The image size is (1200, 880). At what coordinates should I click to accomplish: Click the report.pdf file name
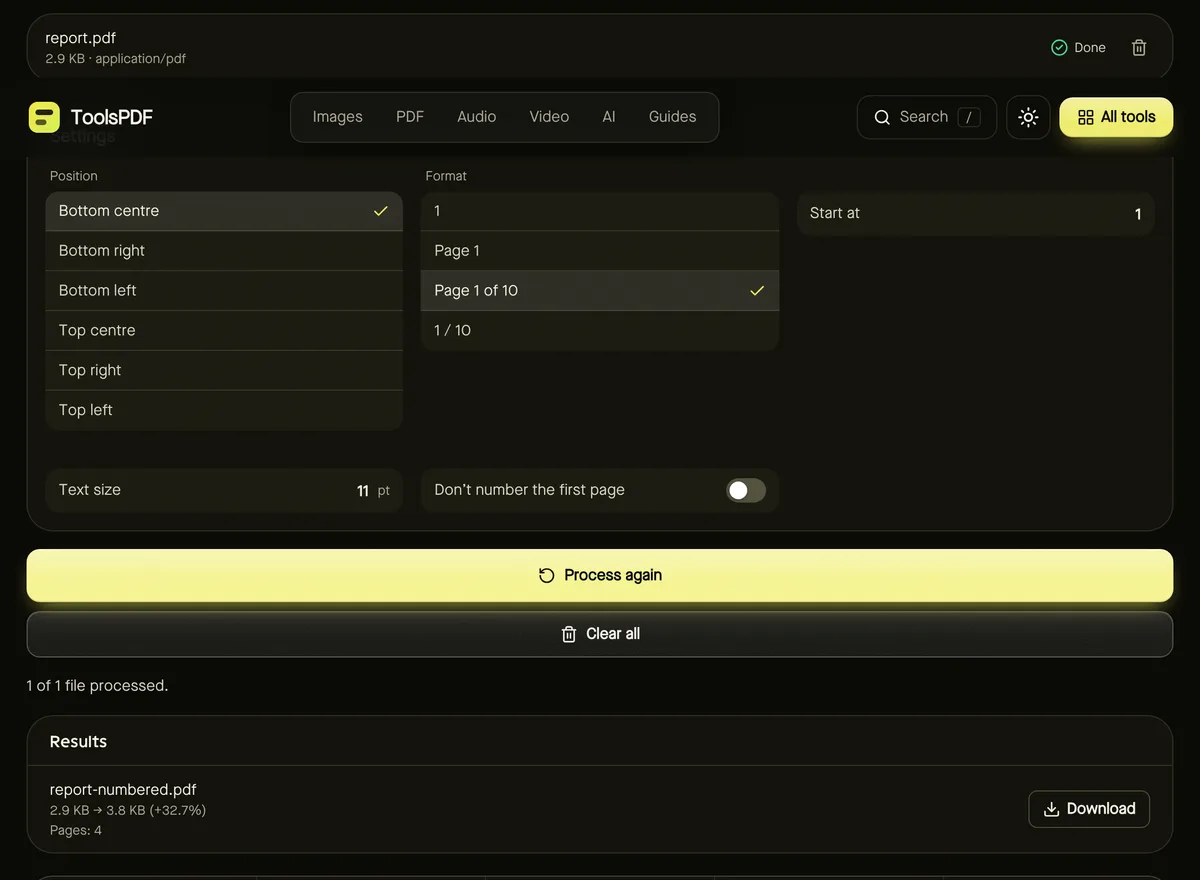80,38
